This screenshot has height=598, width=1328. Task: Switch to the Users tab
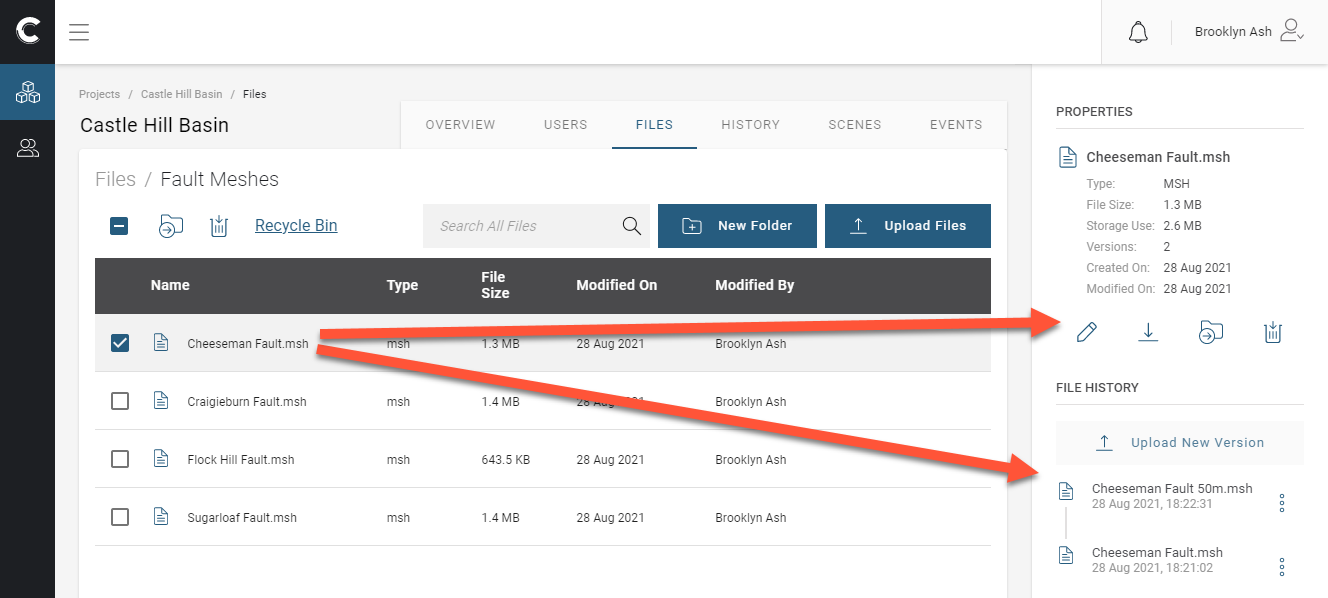566,125
